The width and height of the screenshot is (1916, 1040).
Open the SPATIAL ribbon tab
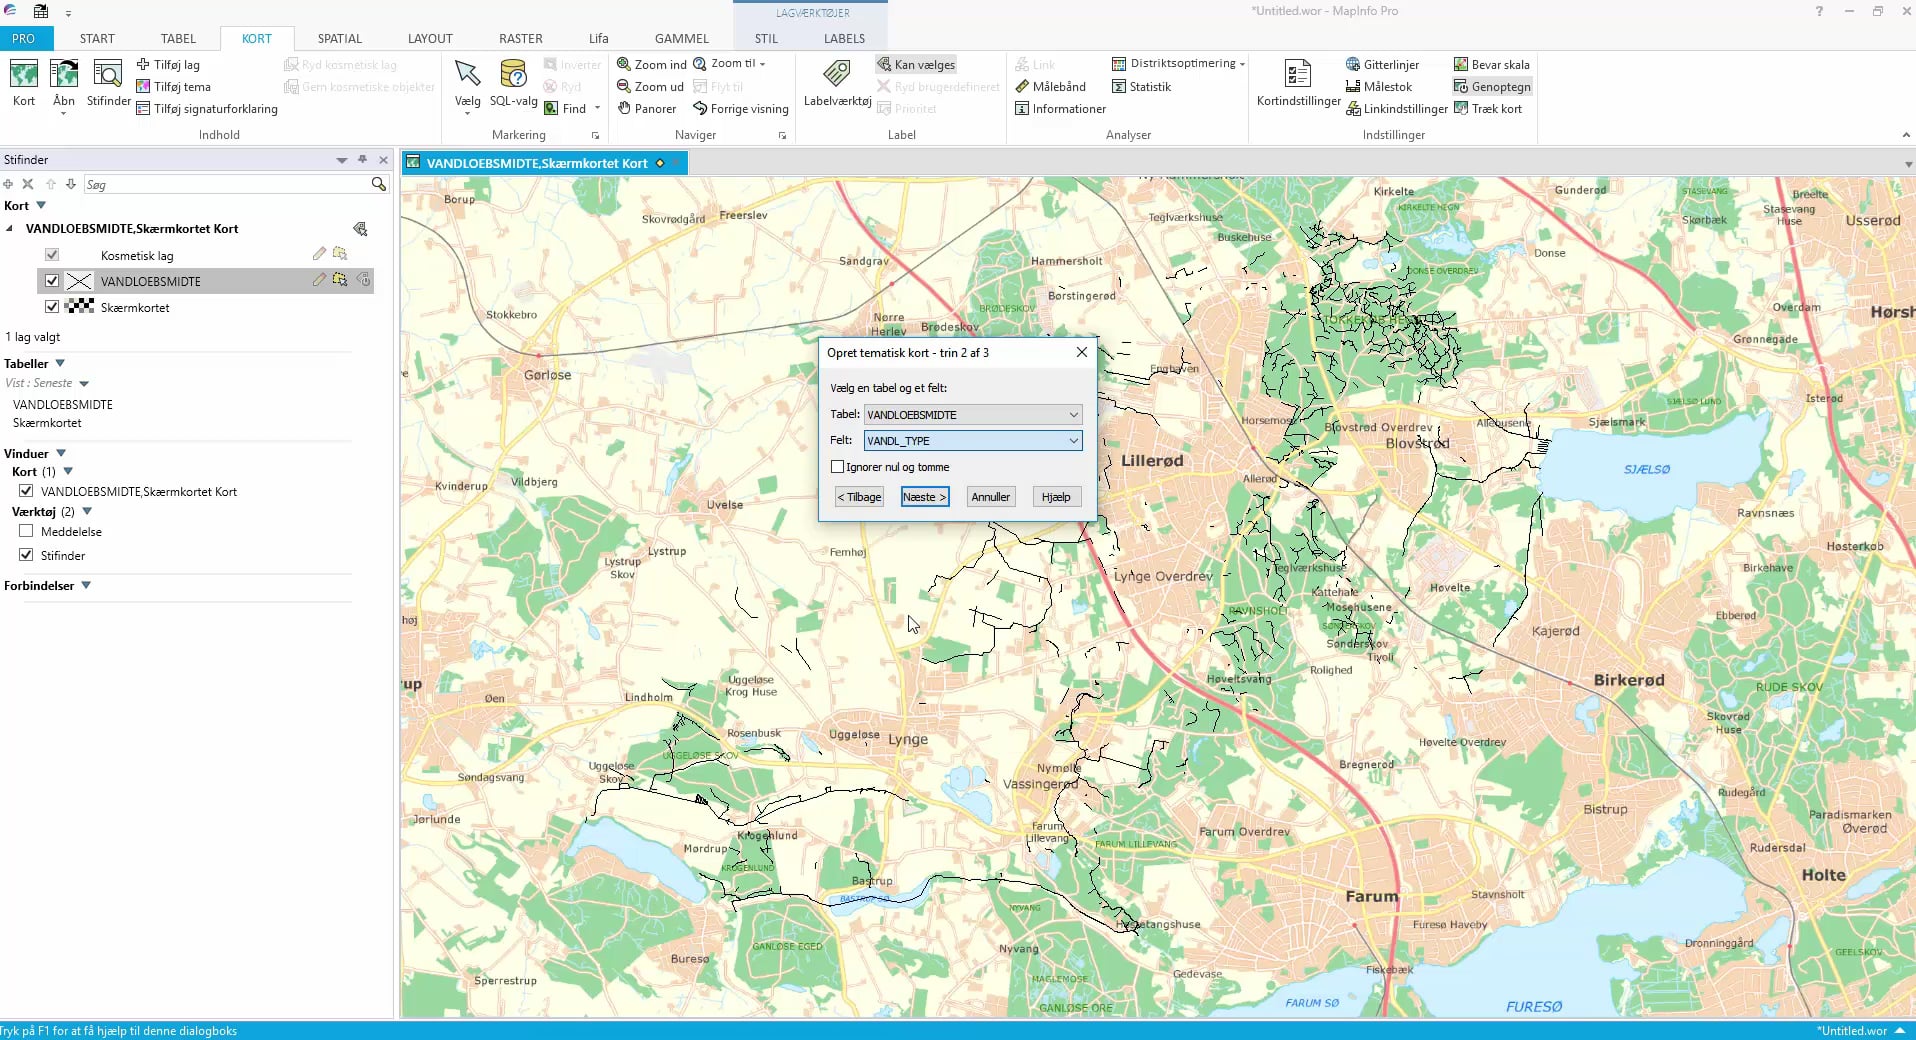[x=339, y=38]
